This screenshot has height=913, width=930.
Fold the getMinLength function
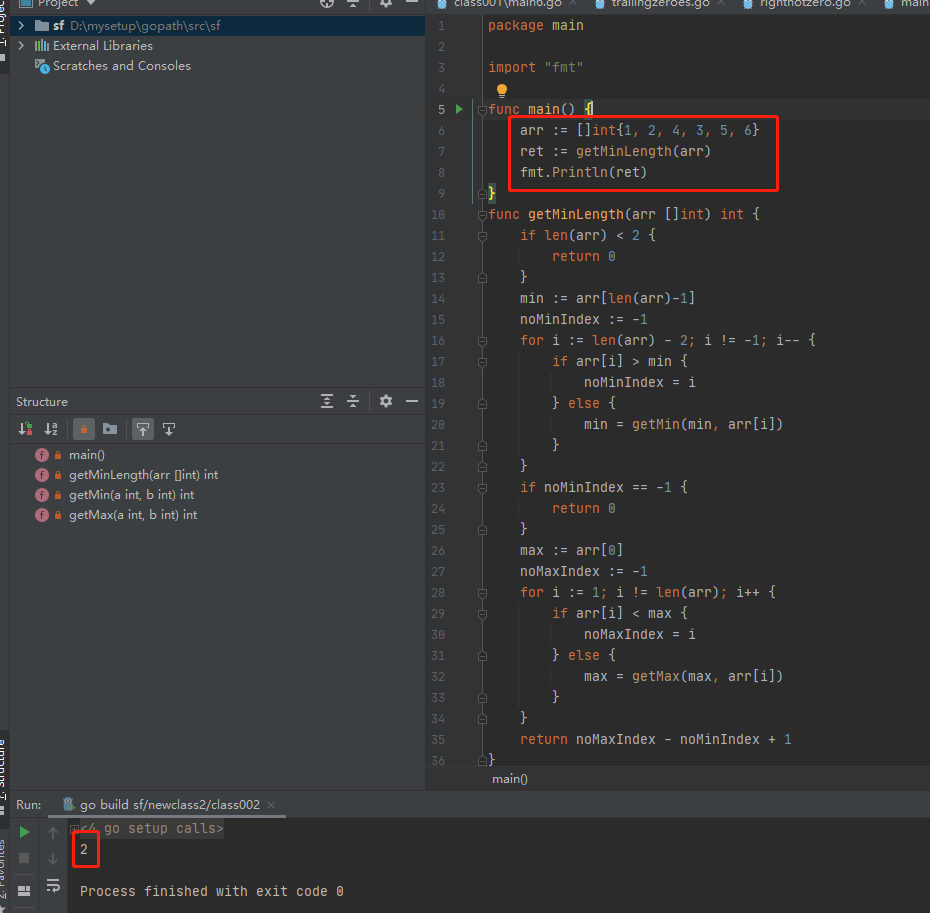point(482,214)
